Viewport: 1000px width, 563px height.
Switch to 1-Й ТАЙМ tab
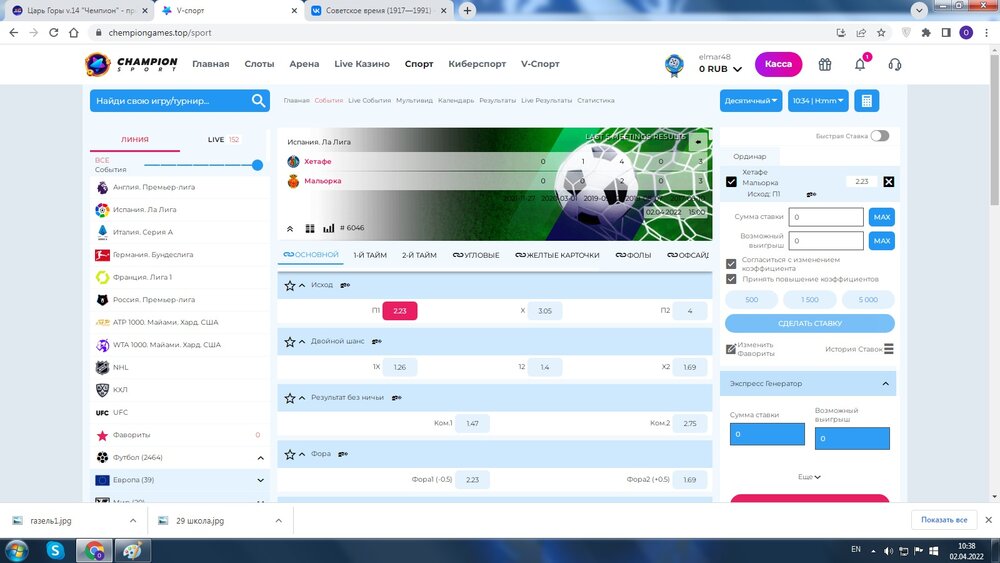[x=370, y=255]
